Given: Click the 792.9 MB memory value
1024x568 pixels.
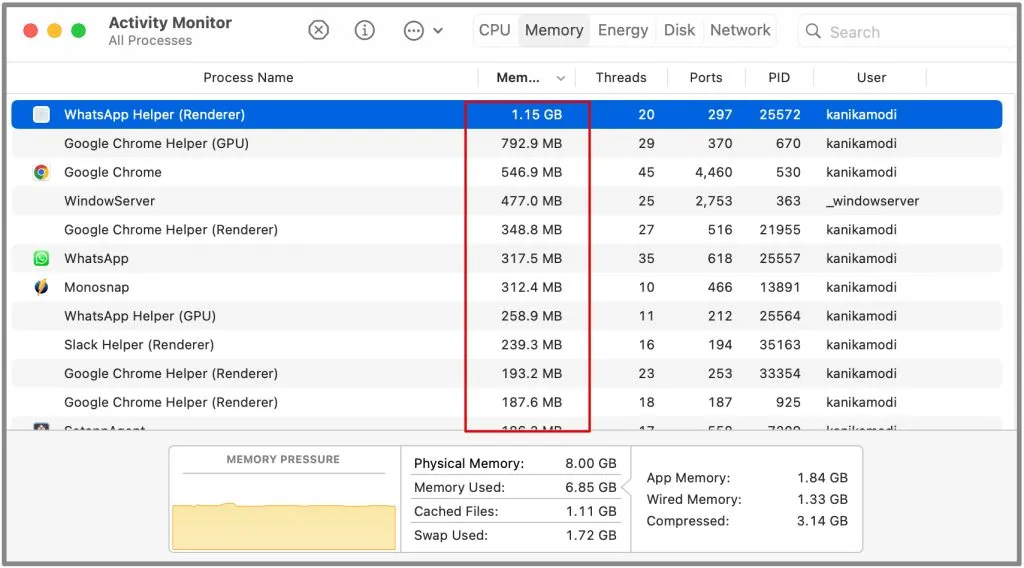Looking at the screenshot, I should (531, 144).
